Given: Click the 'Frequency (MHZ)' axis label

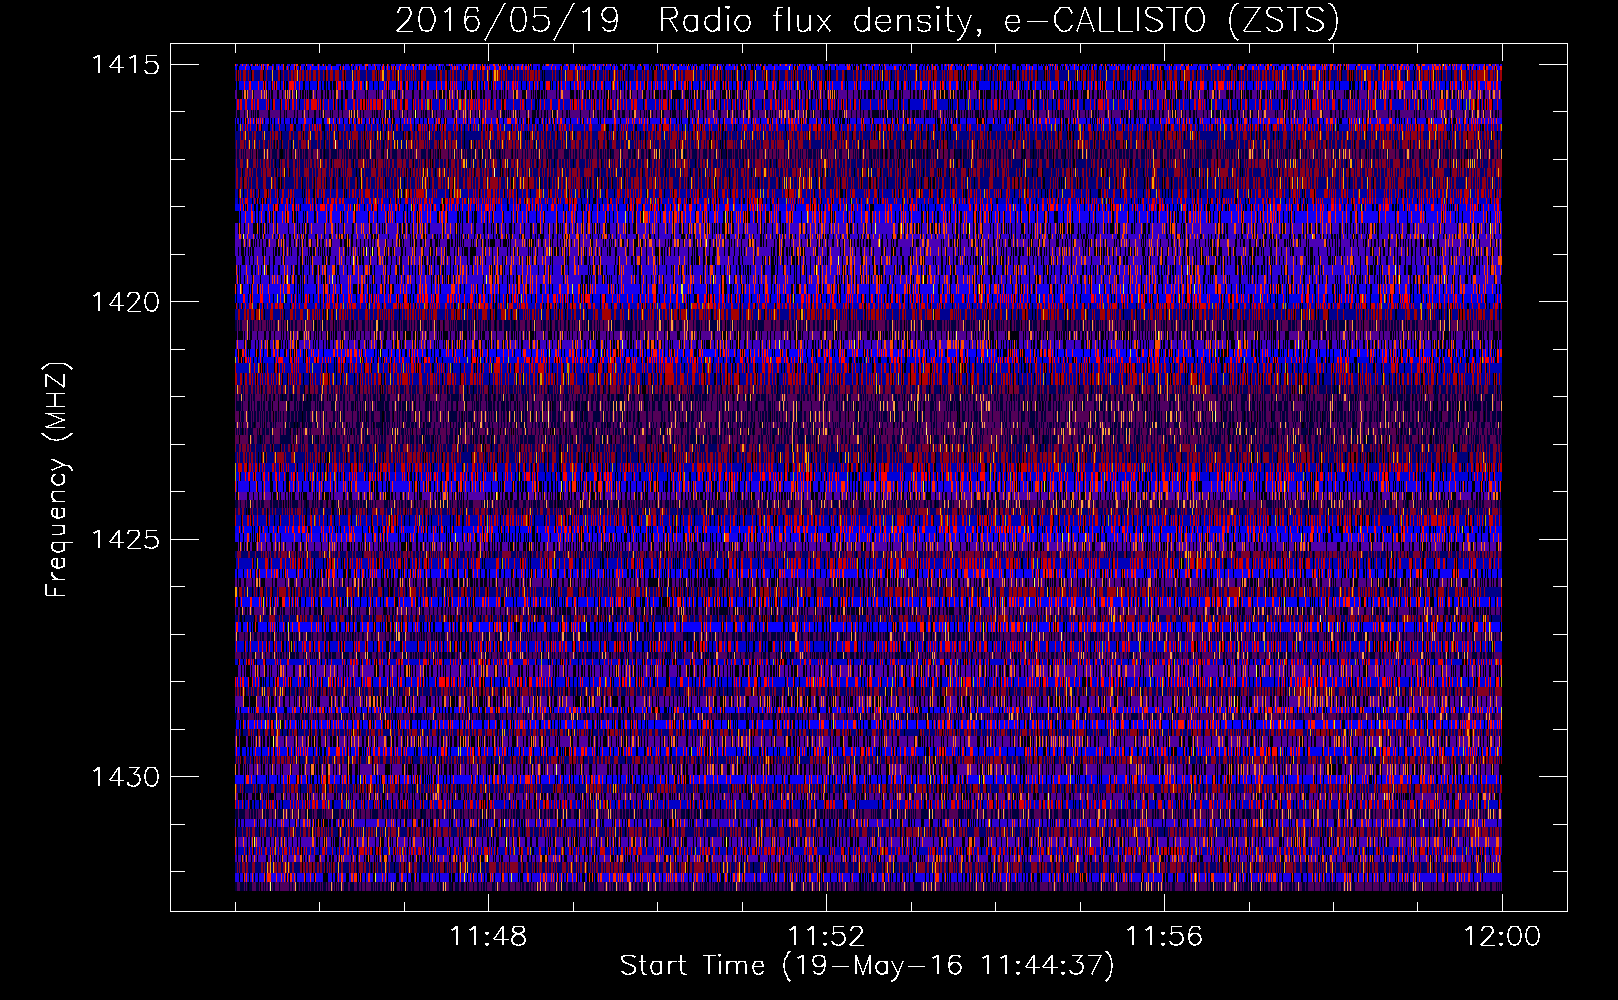Looking at the screenshot, I should click(57, 480).
